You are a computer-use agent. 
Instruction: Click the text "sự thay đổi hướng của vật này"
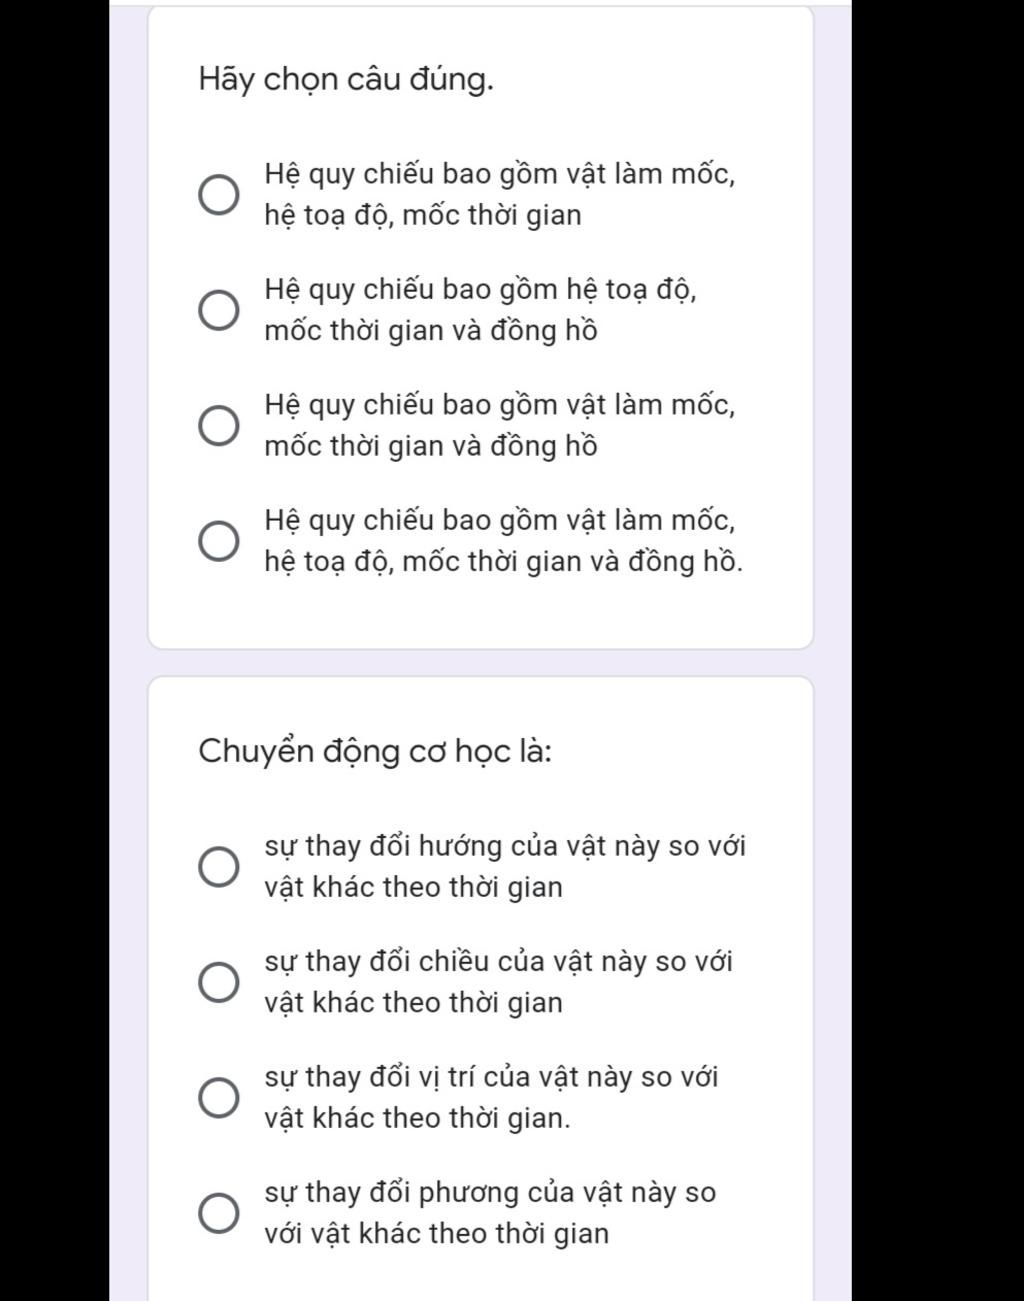pos(505,846)
